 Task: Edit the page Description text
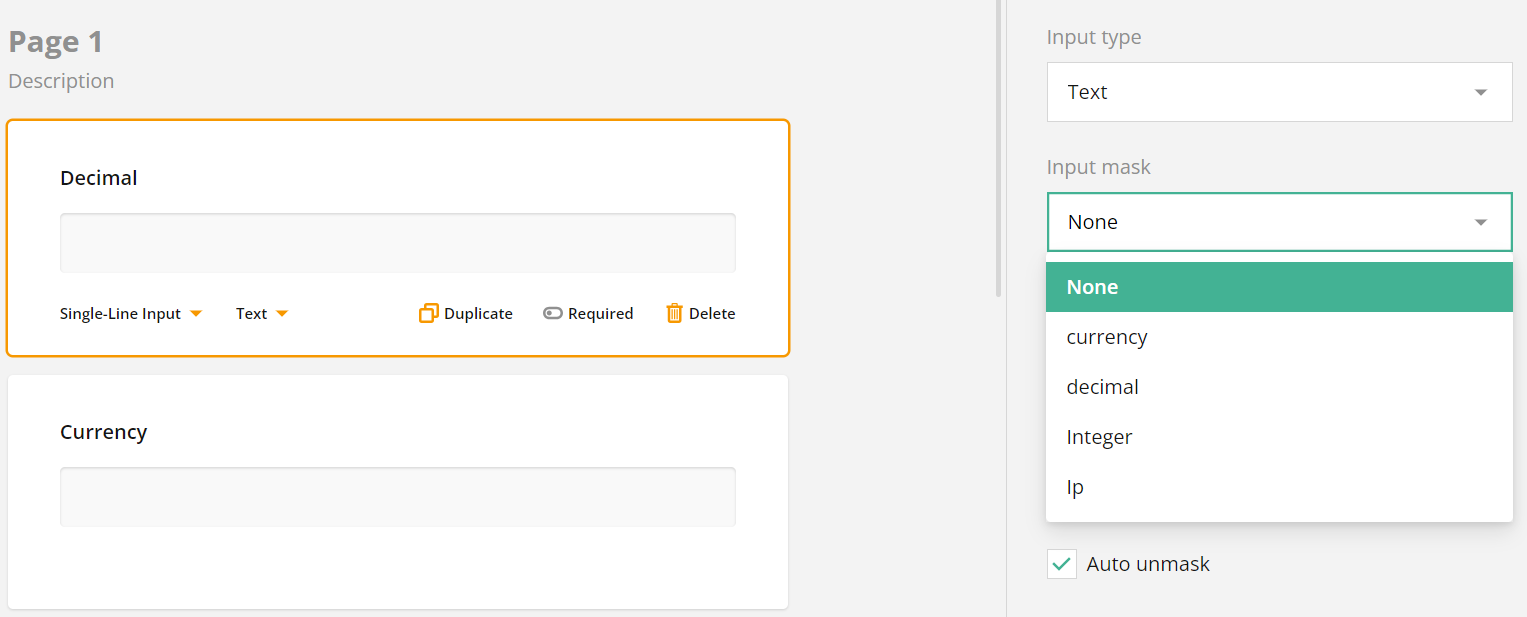coord(61,81)
